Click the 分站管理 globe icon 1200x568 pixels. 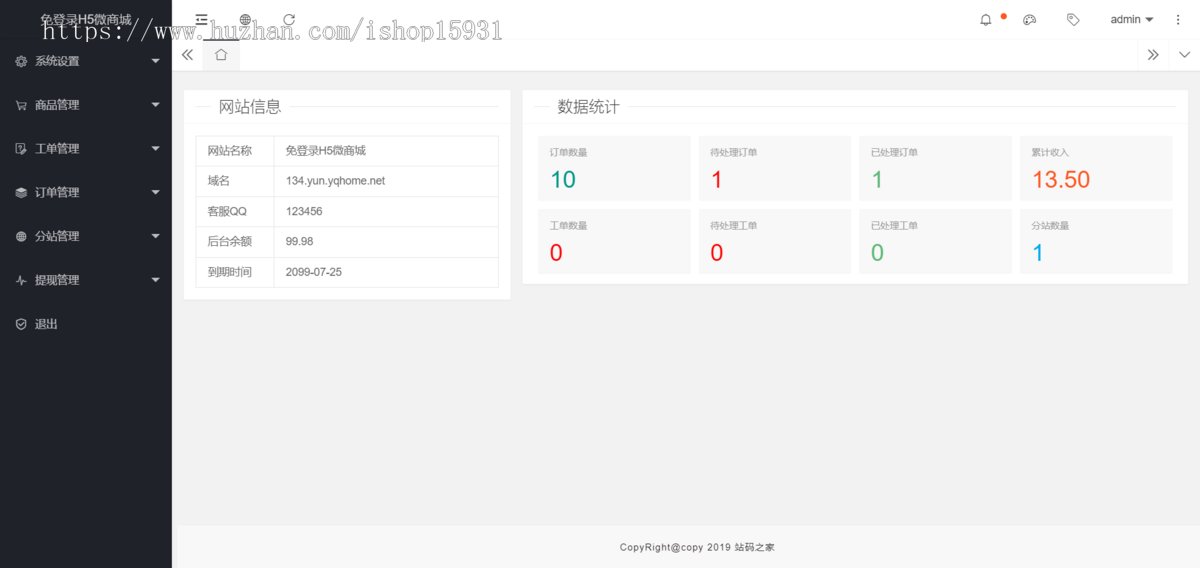pos(21,237)
